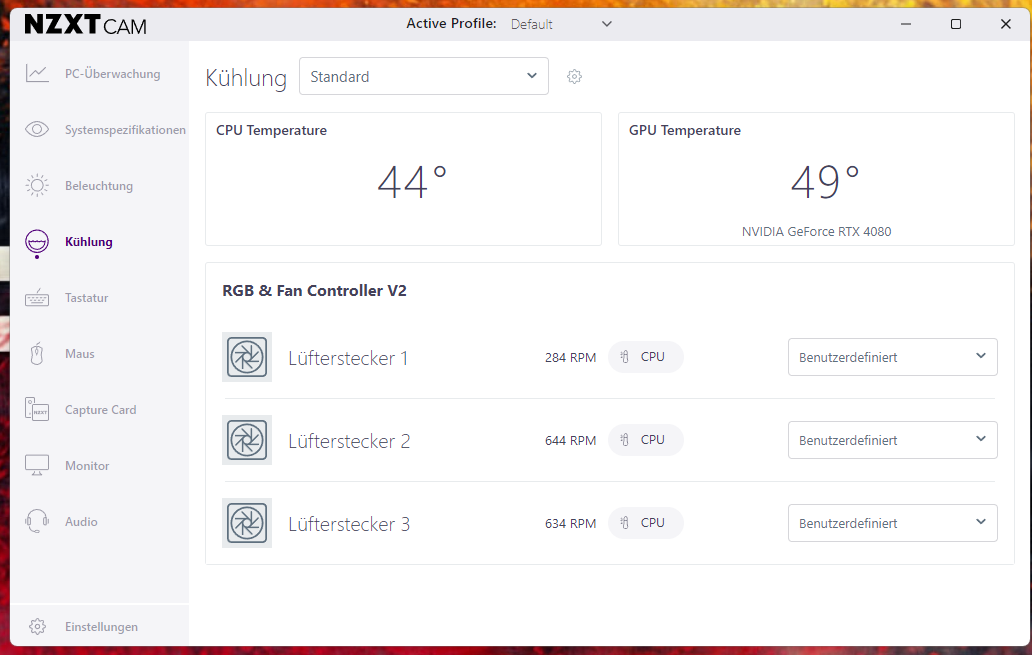This screenshot has width=1032, height=655.
Task: Click the Capture Card icon
Action: (37, 409)
